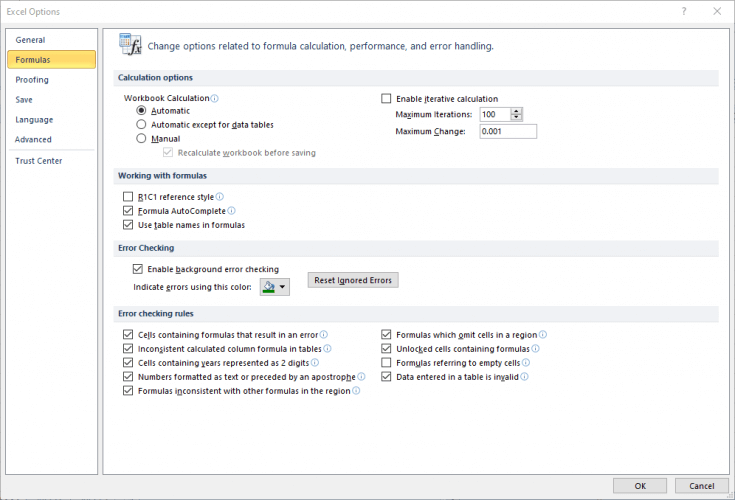This screenshot has height=500, width=735.
Task: Click info icon for Unlocked cells containing formulas
Action: [535, 349]
